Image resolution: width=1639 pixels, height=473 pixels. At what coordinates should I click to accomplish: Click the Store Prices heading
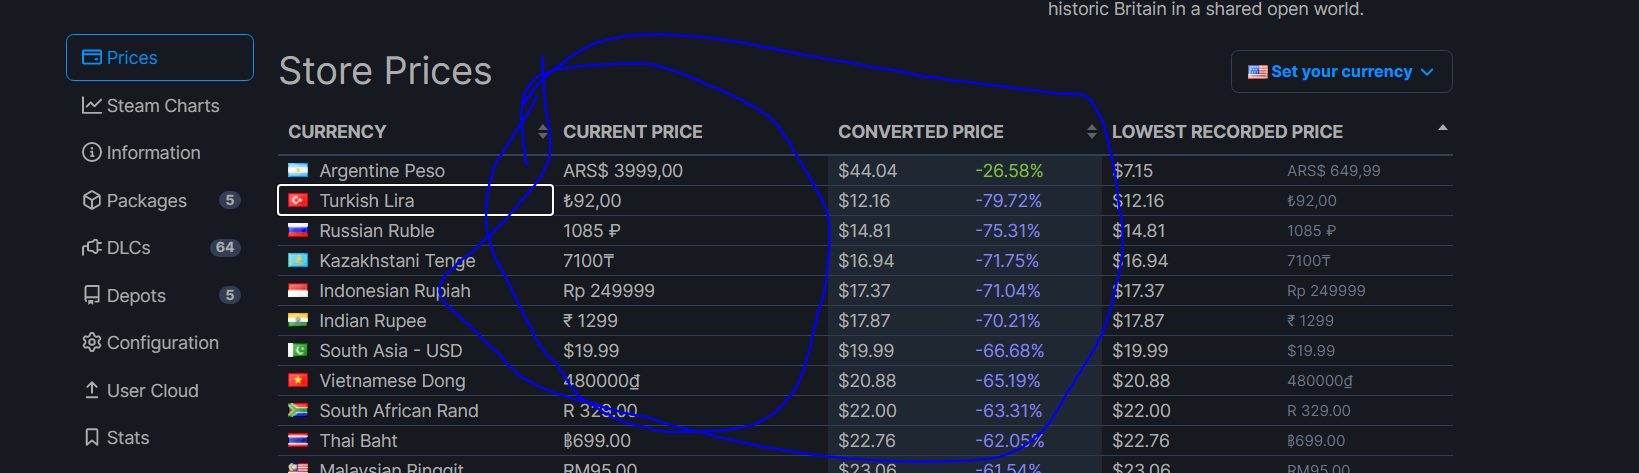coord(385,71)
